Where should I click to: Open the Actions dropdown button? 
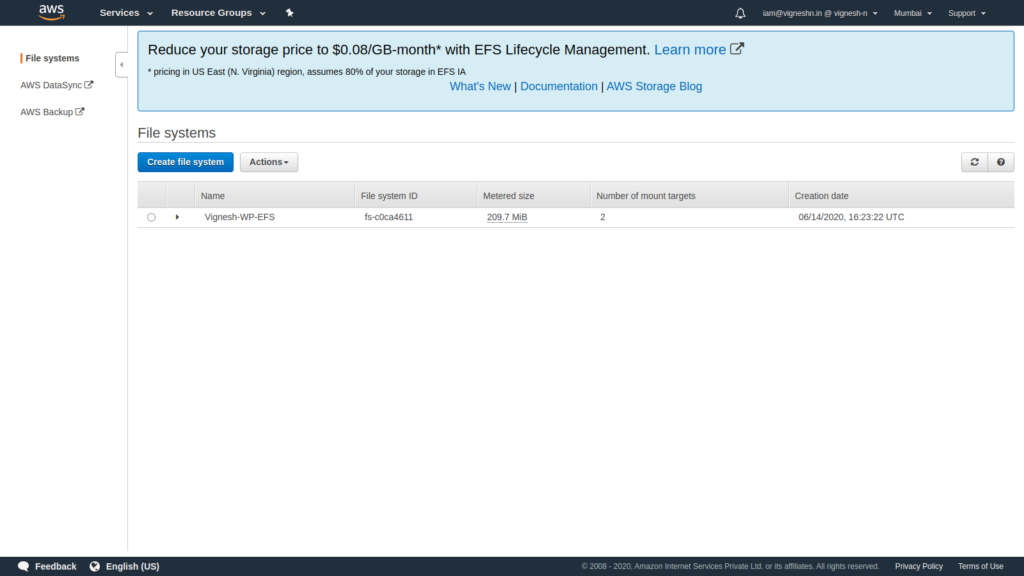tap(268, 162)
